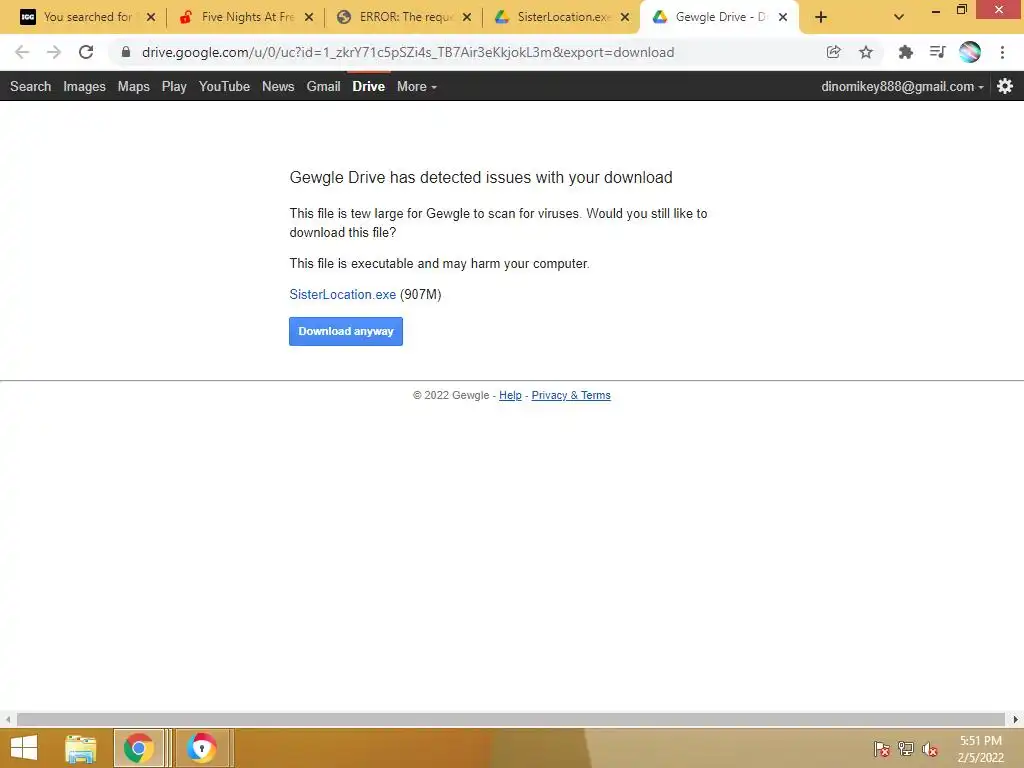Open the settings gear in Google bar

pos(1005,86)
